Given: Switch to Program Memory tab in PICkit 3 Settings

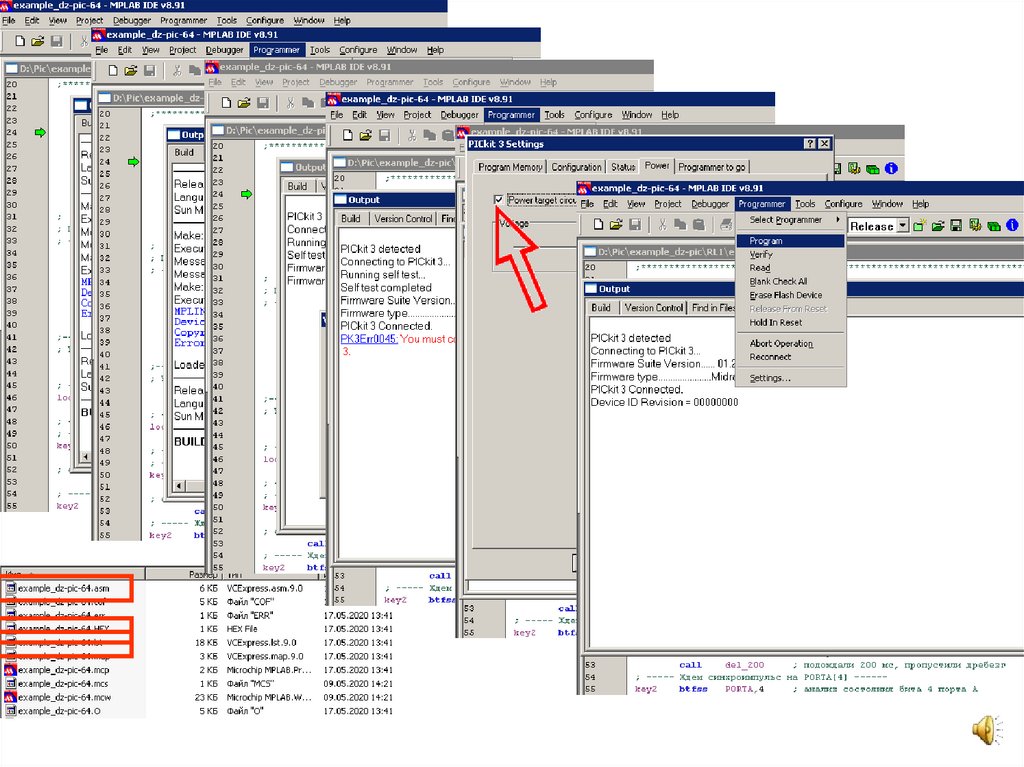Looking at the screenshot, I should 510,167.
